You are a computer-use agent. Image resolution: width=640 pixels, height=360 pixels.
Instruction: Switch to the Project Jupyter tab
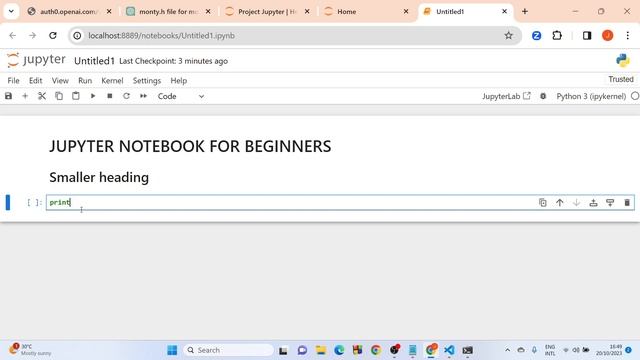[267, 11]
